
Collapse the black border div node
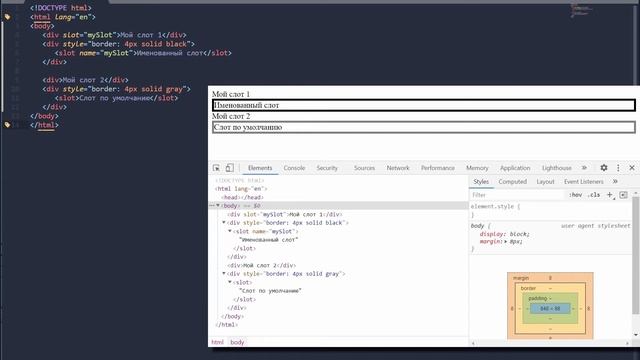click(224, 222)
